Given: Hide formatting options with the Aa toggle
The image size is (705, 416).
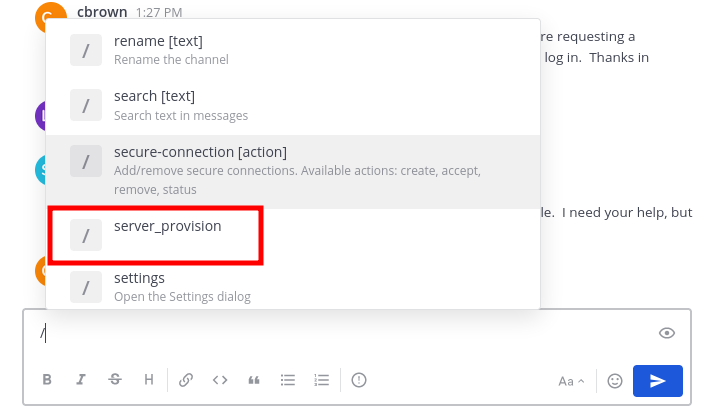Looking at the screenshot, I should click(x=571, y=381).
